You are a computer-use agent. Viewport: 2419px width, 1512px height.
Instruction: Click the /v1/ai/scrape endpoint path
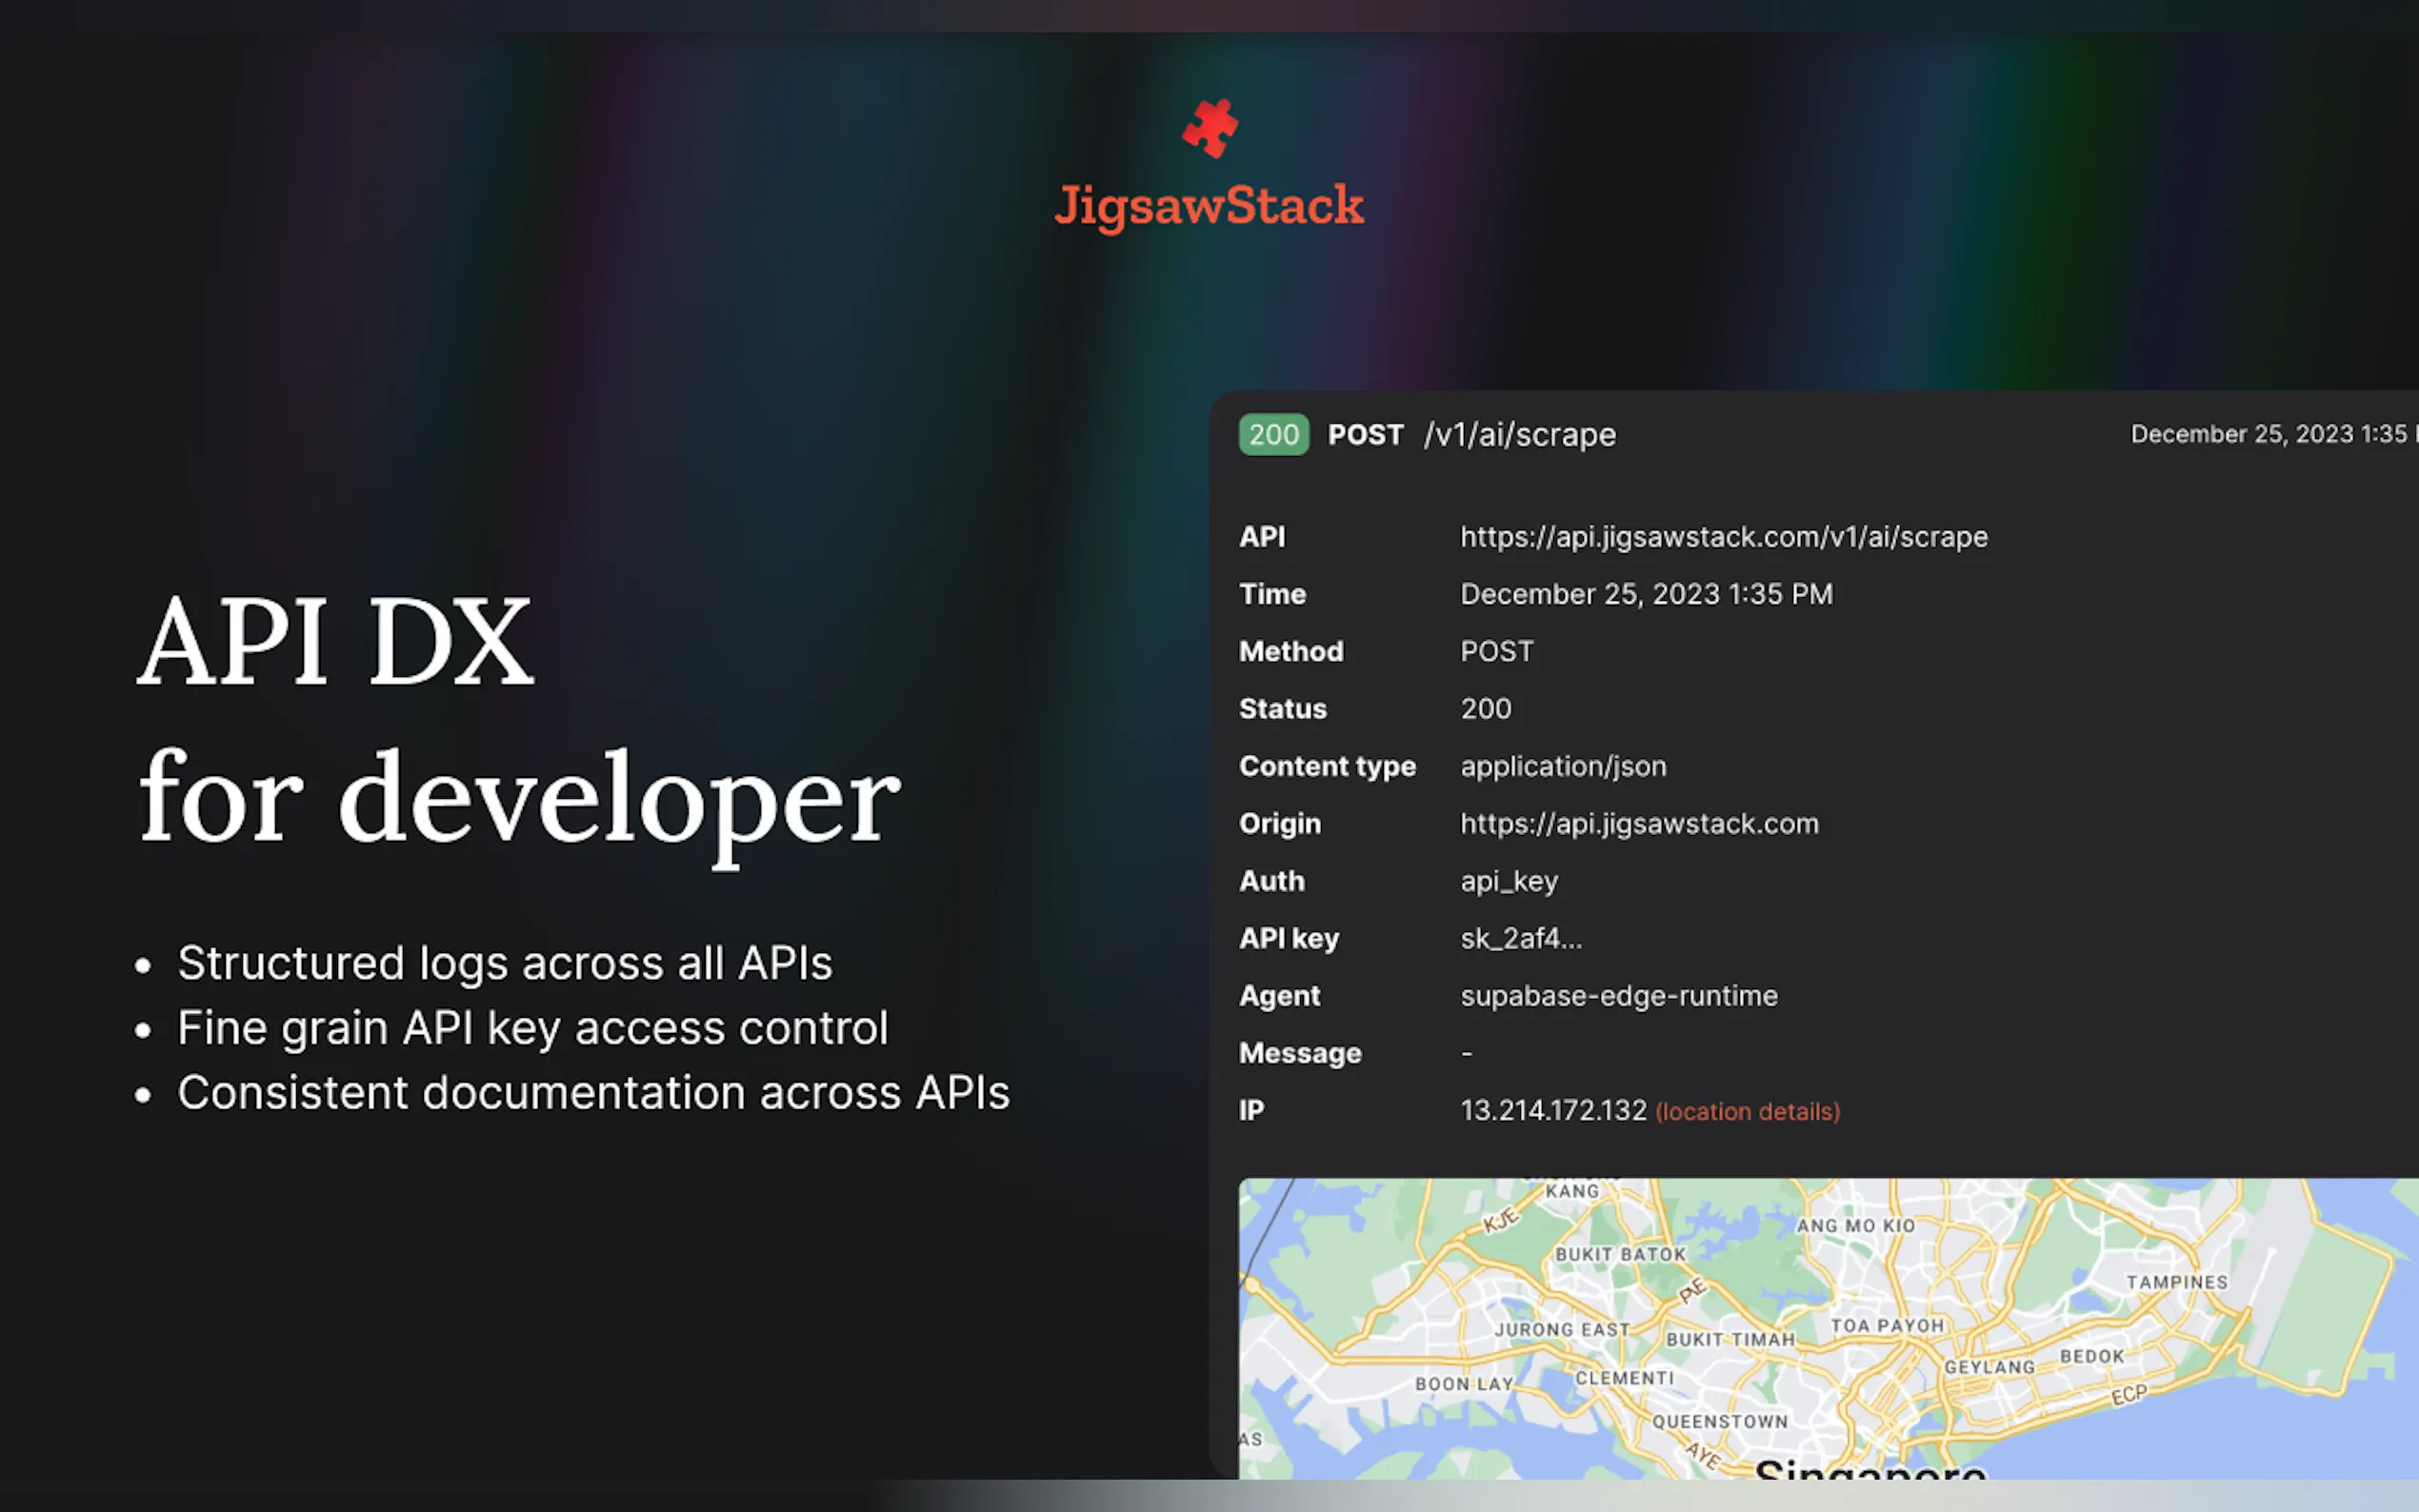coord(1519,435)
